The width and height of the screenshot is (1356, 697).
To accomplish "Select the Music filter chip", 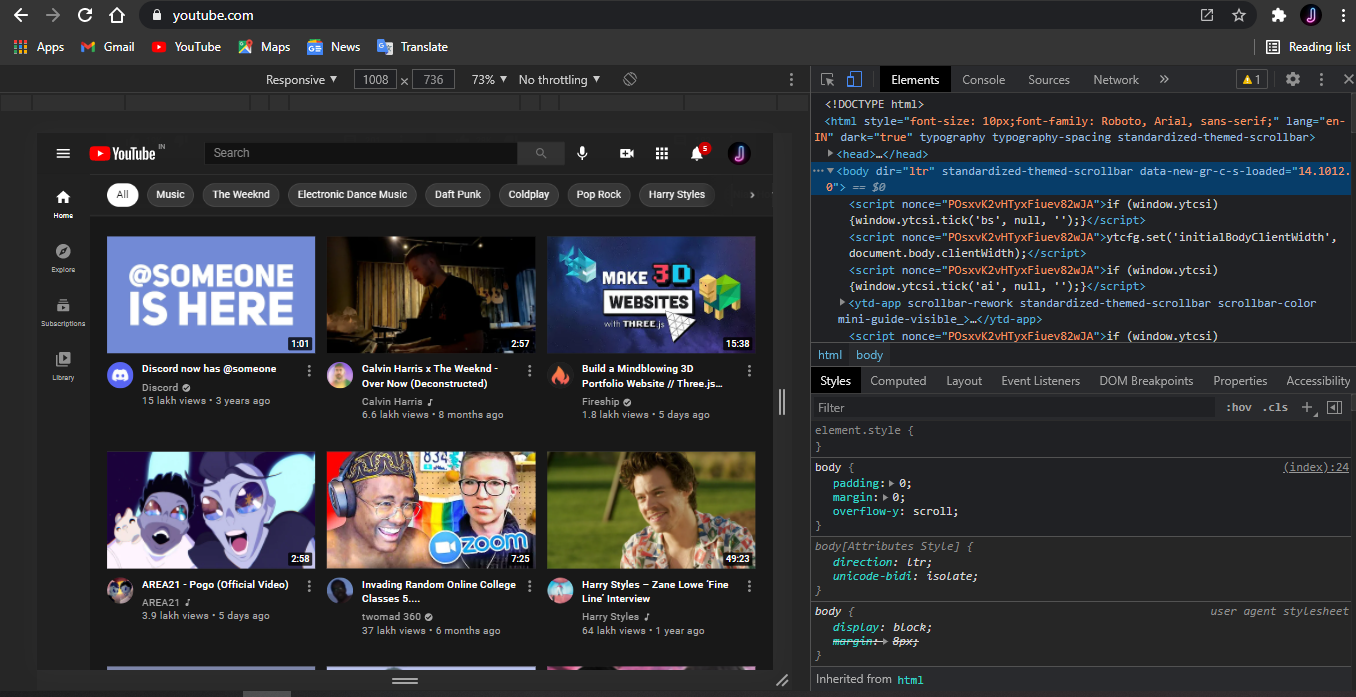I will point(170,195).
